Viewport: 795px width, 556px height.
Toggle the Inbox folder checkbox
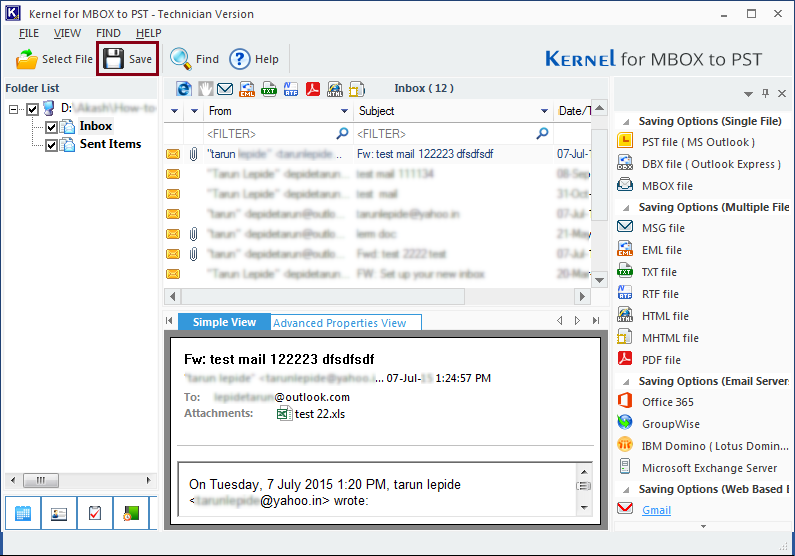(x=51, y=127)
